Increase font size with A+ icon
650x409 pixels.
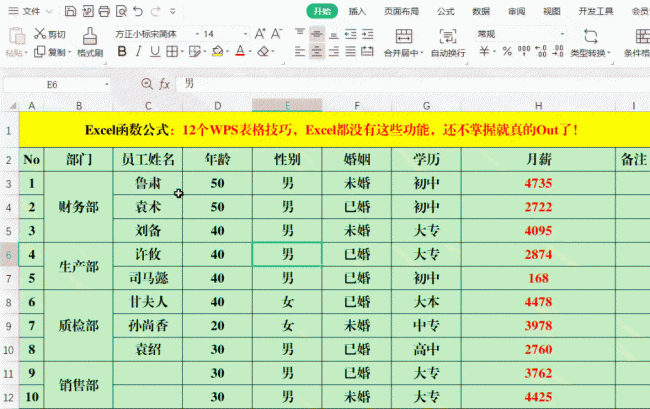[x=260, y=34]
